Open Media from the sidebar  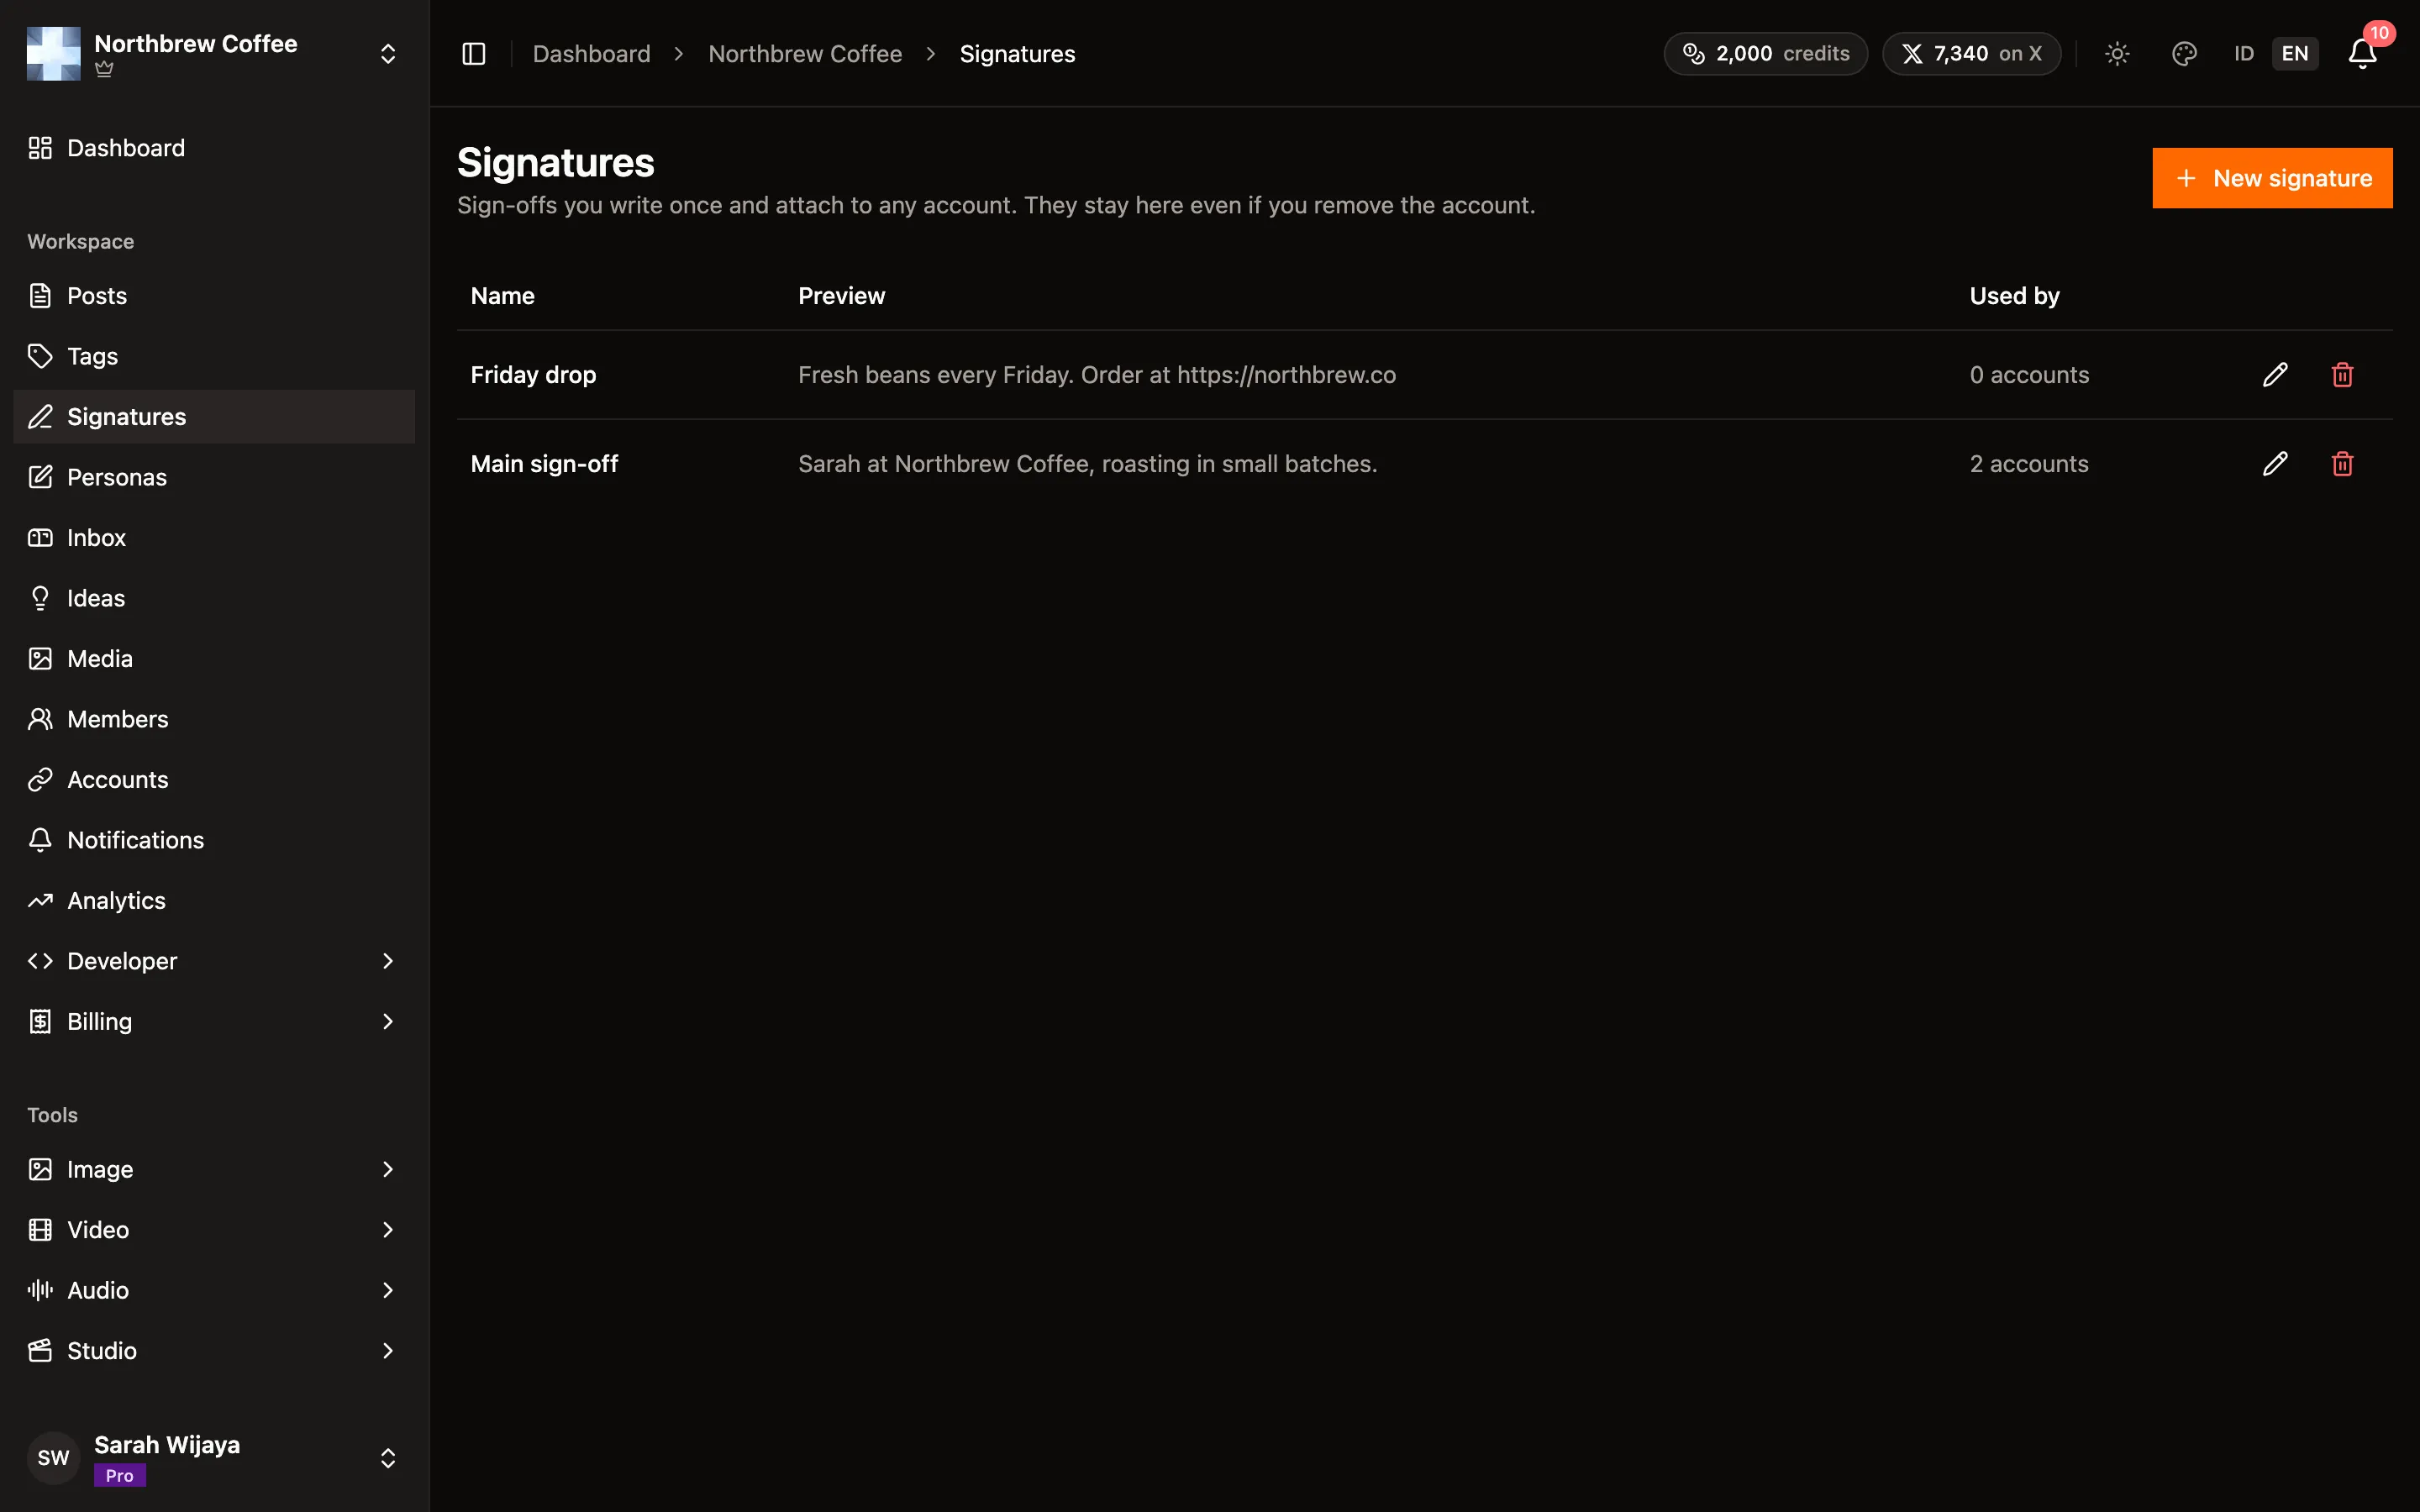coord(214,659)
